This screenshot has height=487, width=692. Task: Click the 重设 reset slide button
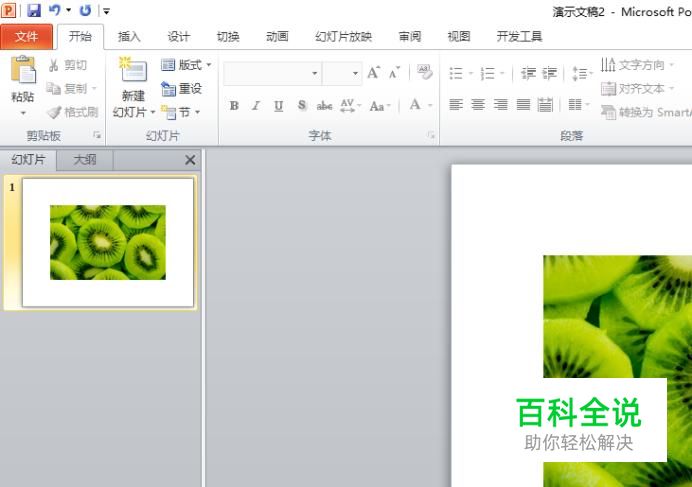(181, 89)
